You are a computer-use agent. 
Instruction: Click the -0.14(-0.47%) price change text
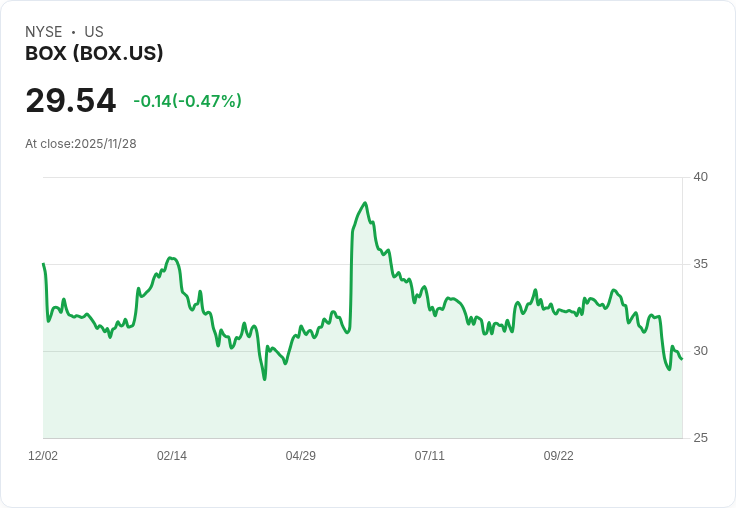187,101
